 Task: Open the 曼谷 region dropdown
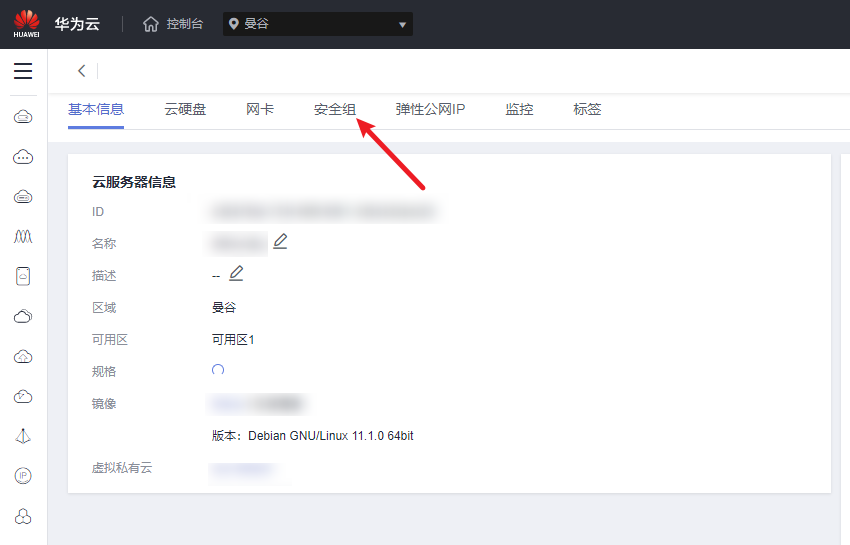[318, 24]
